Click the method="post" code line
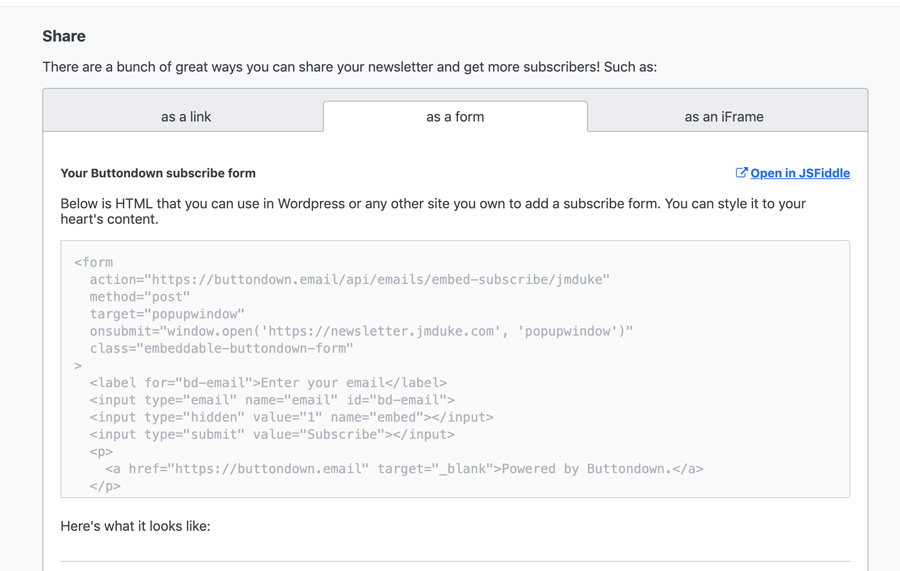900x571 pixels. click(139, 297)
